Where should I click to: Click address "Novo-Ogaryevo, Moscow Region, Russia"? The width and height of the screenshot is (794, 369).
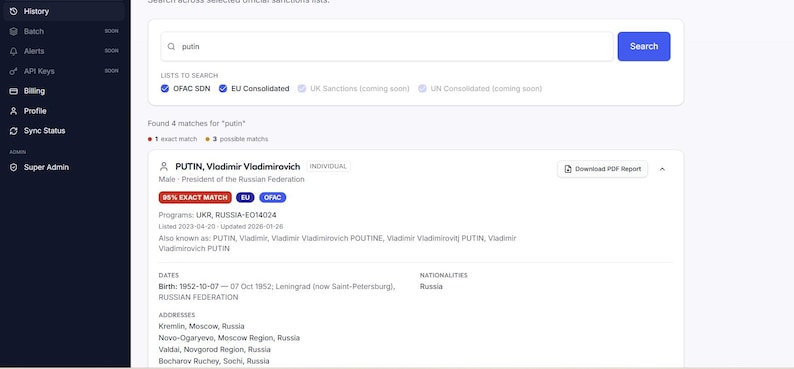point(229,338)
